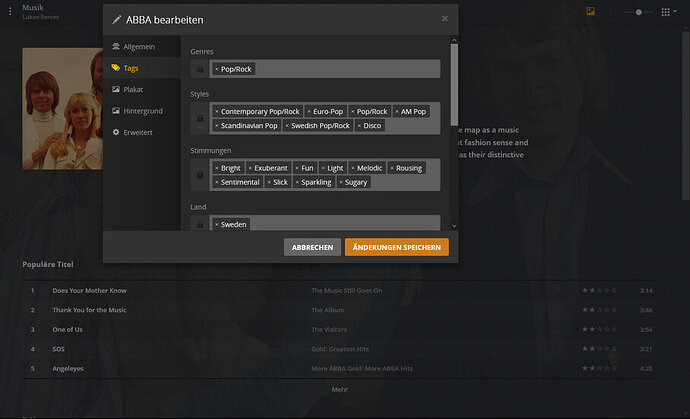Toggle the lock on Genres field
The height and width of the screenshot is (419, 690).
(200, 69)
